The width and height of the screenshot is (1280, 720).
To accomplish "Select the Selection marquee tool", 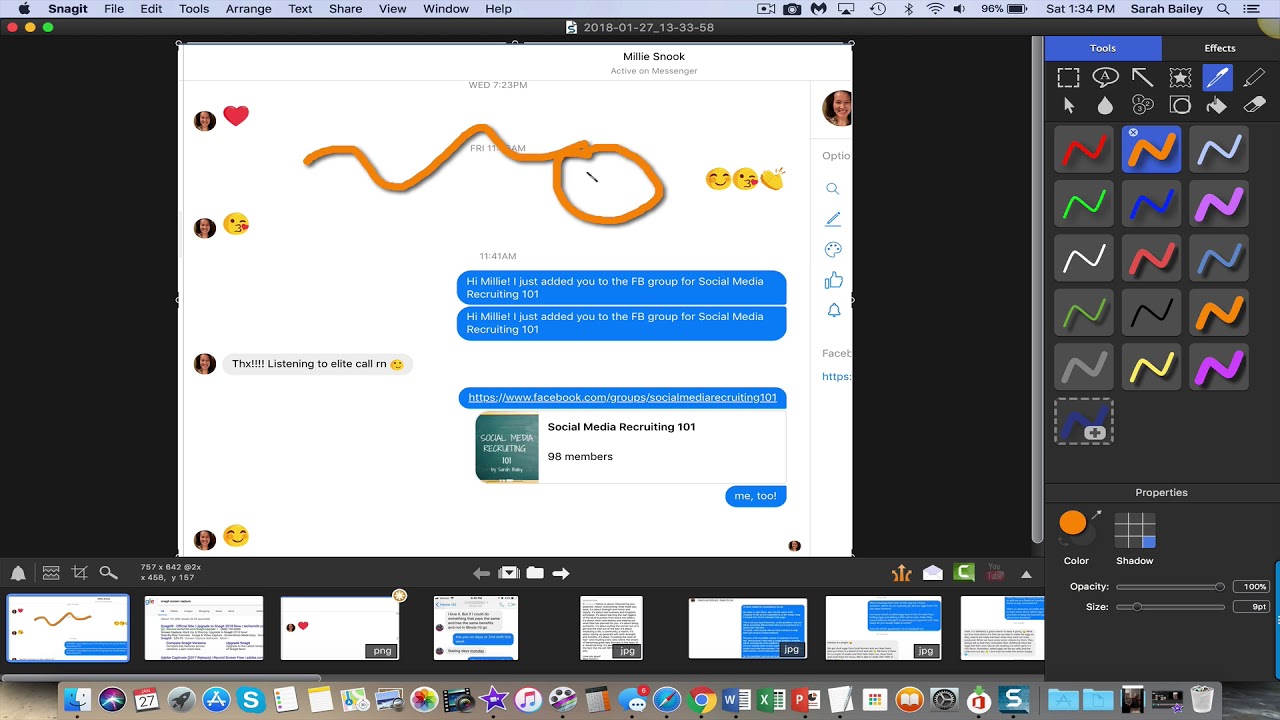I will tap(1068, 78).
